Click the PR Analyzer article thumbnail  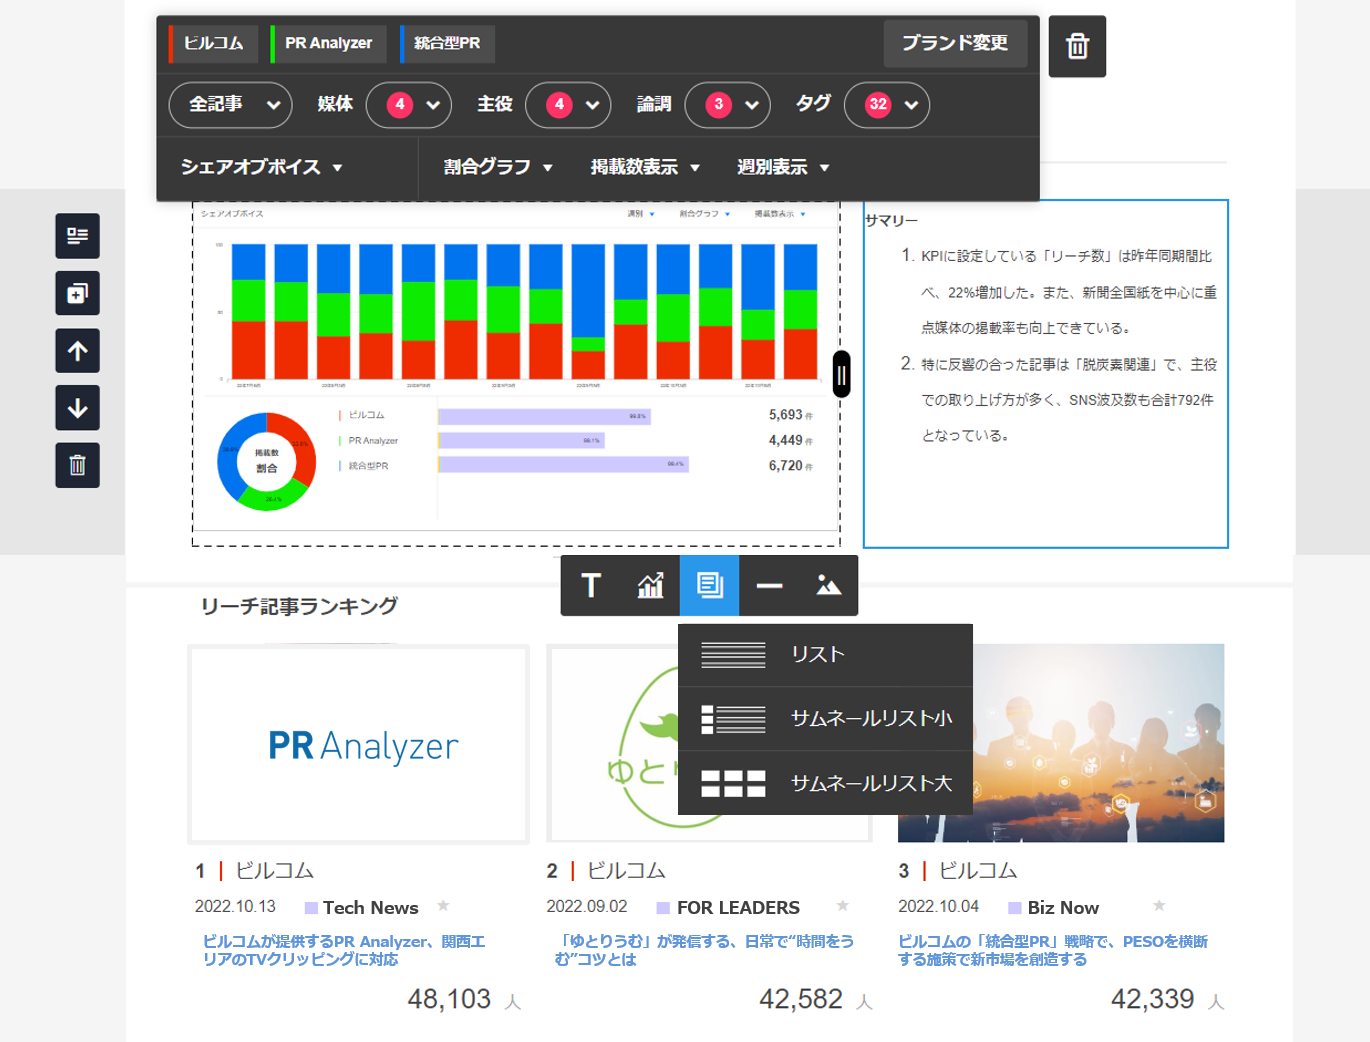click(x=357, y=744)
